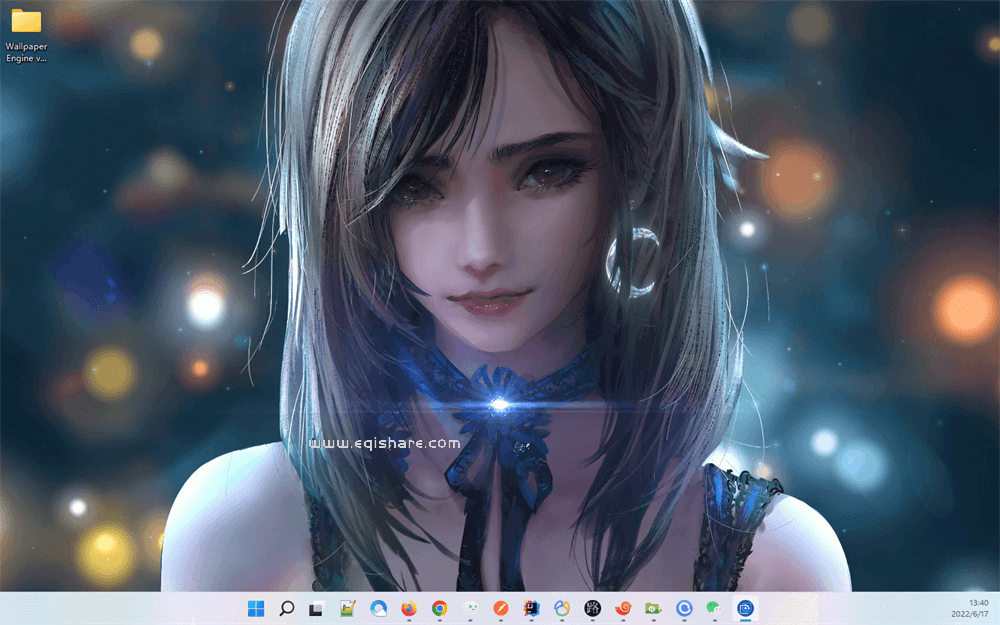Open Google Chrome

438,608
